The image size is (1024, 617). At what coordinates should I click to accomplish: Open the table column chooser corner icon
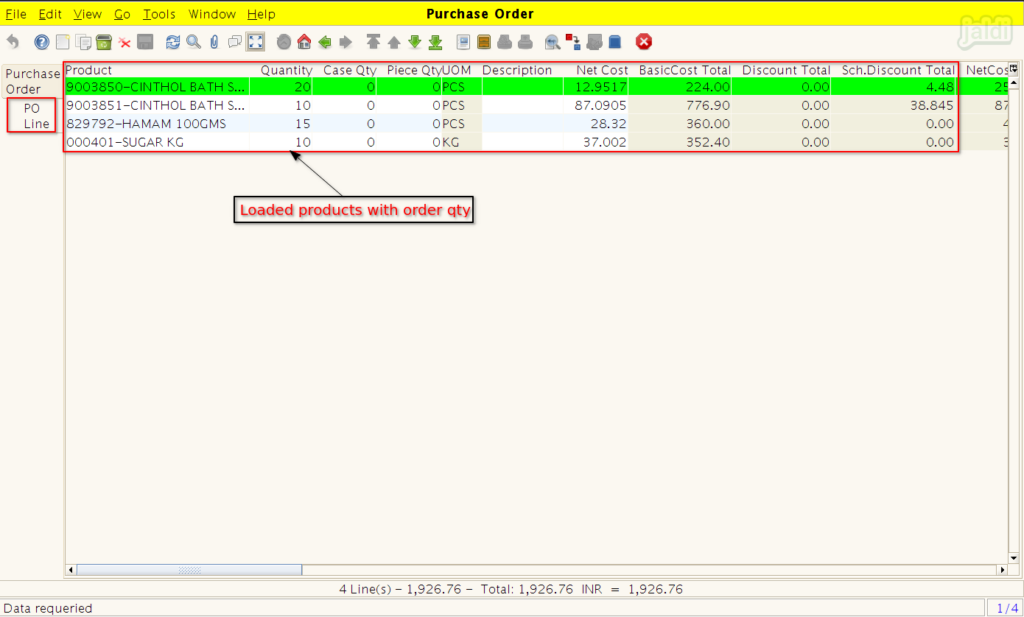pyautogui.click(x=1014, y=69)
